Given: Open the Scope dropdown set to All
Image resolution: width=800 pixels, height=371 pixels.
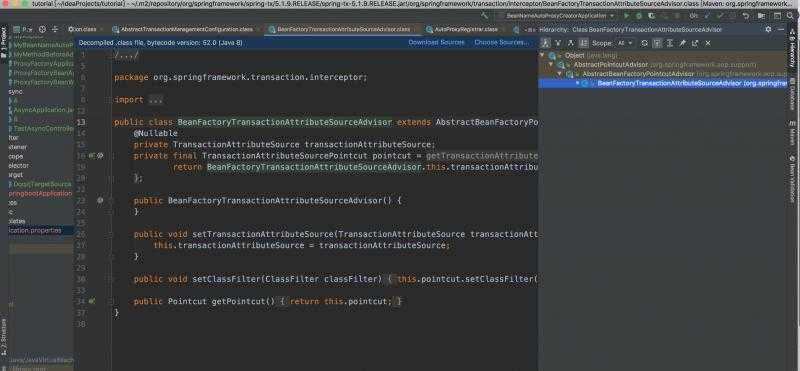Looking at the screenshot, I should click(625, 43).
